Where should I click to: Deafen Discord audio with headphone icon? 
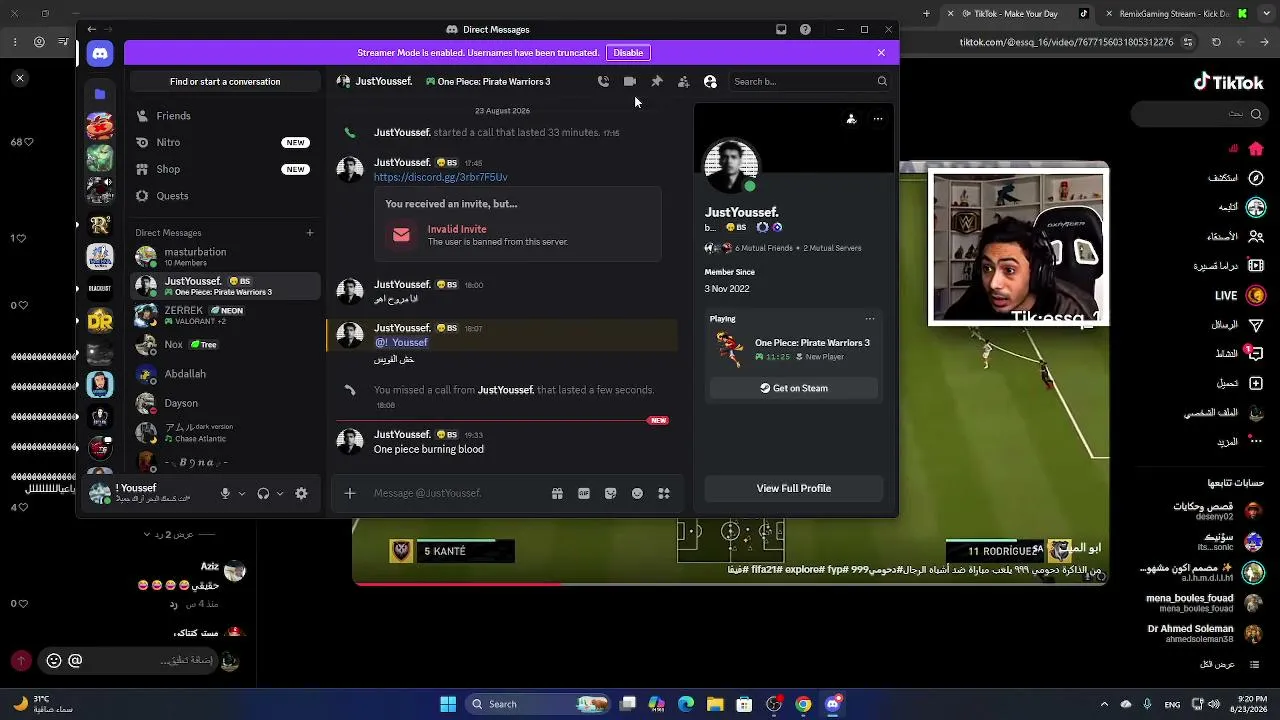coord(263,494)
